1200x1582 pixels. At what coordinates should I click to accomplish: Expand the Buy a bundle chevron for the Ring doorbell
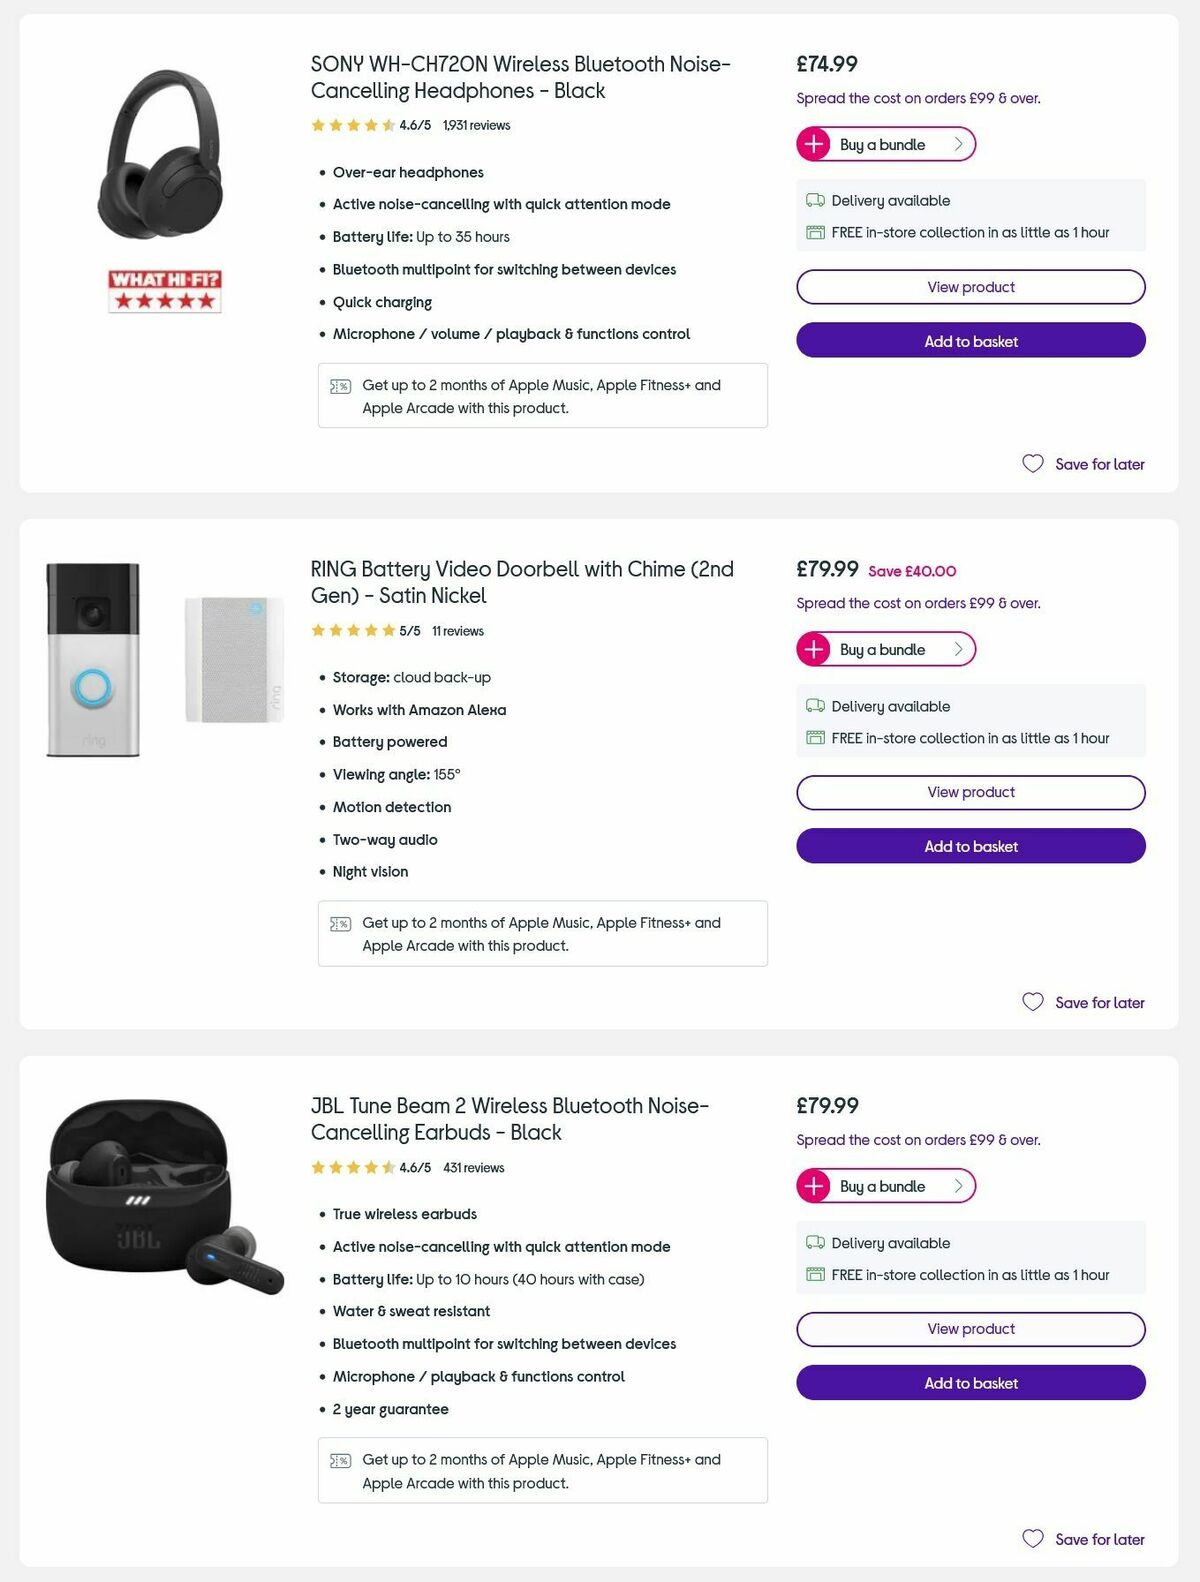[957, 648]
